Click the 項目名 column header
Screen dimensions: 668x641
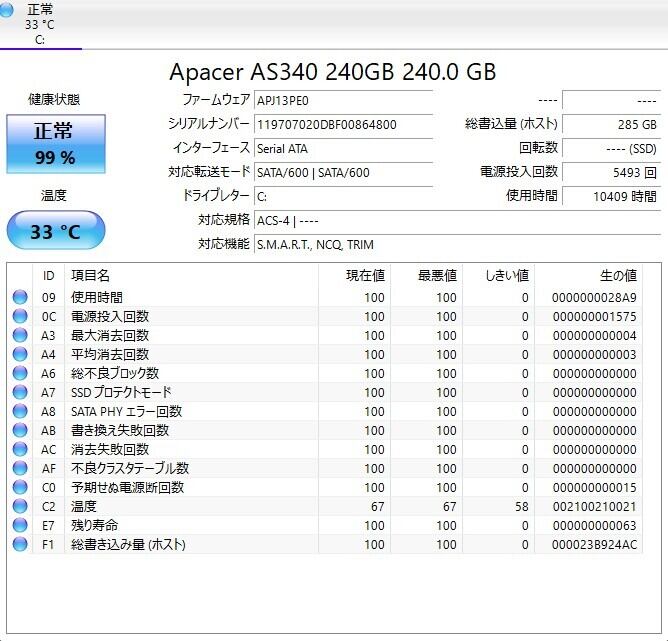click(x=191, y=276)
